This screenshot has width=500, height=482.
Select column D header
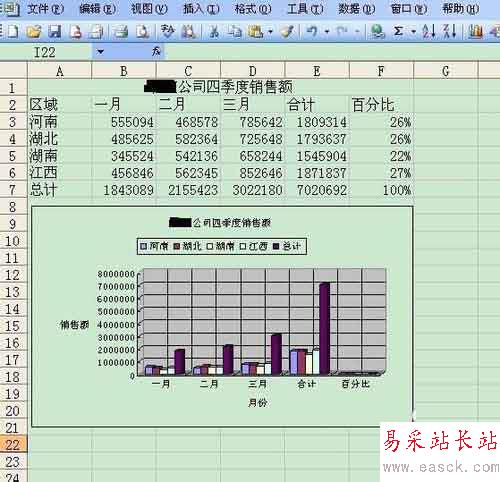tap(253, 71)
